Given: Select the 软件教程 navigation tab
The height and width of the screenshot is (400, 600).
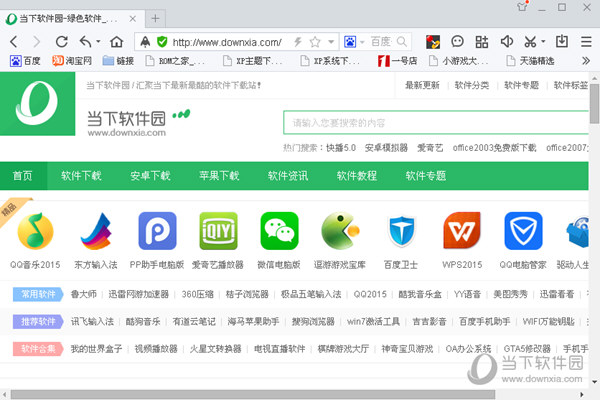Looking at the screenshot, I should [x=357, y=176].
